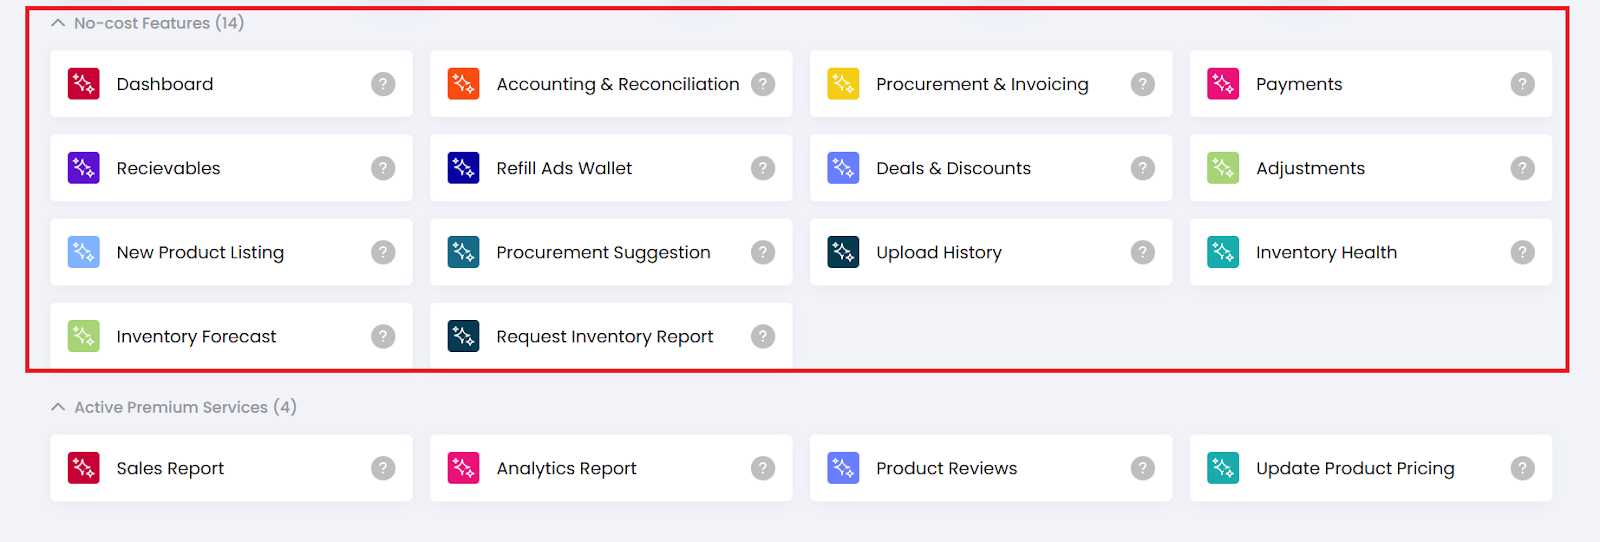The height and width of the screenshot is (542, 1600).
Task: Open Request Inventory Report
Action: (x=604, y=336)
